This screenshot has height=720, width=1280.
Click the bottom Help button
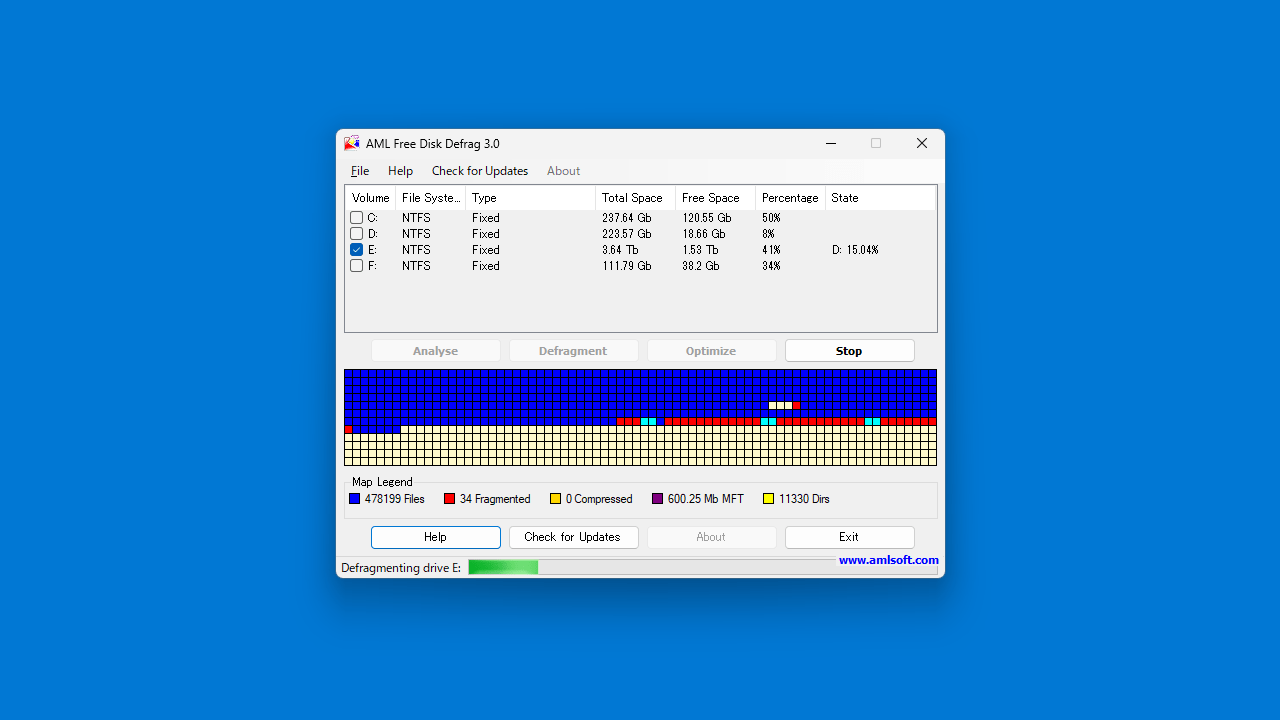tap(435, 537)
